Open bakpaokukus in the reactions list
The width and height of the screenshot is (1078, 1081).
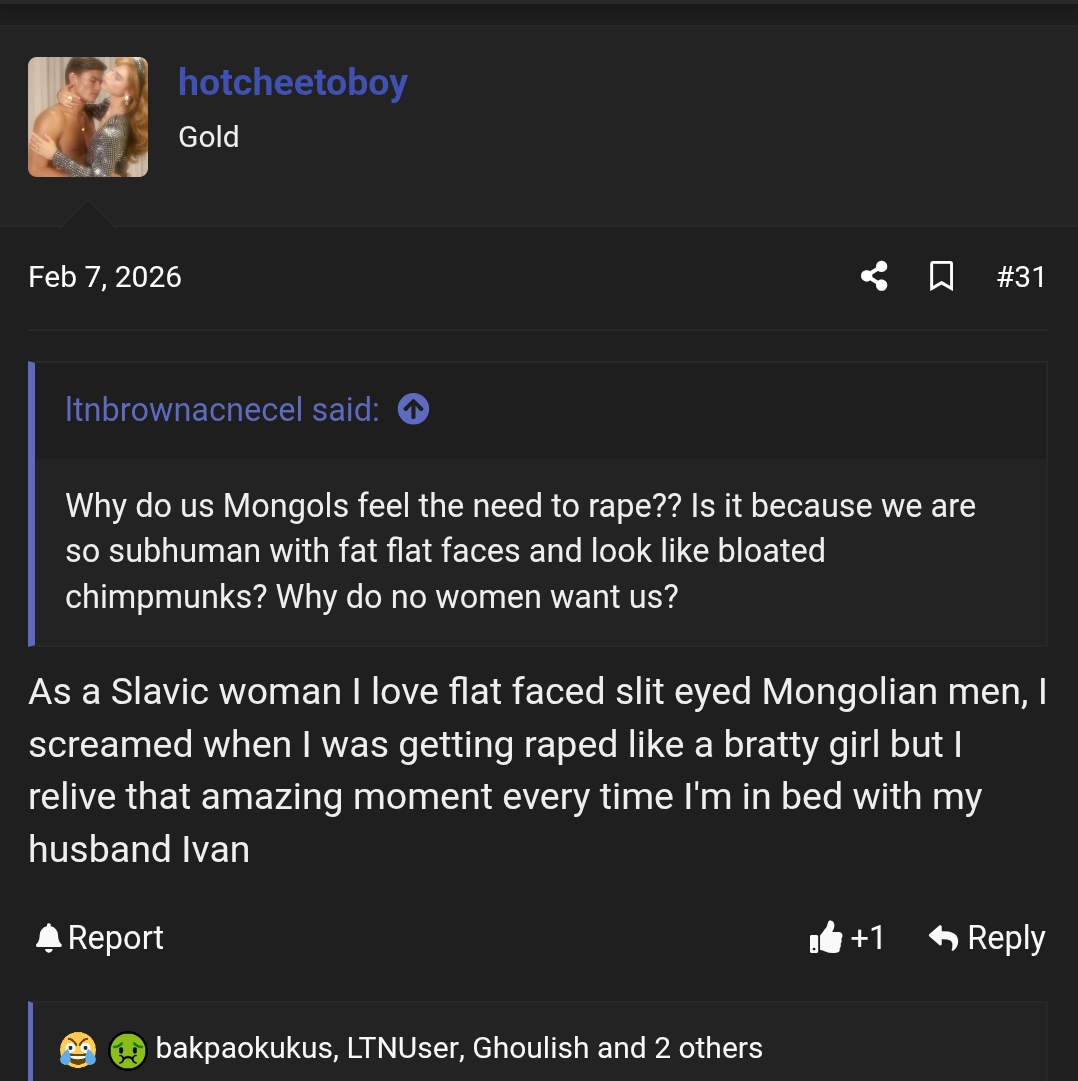click(x=243, y=1048)
